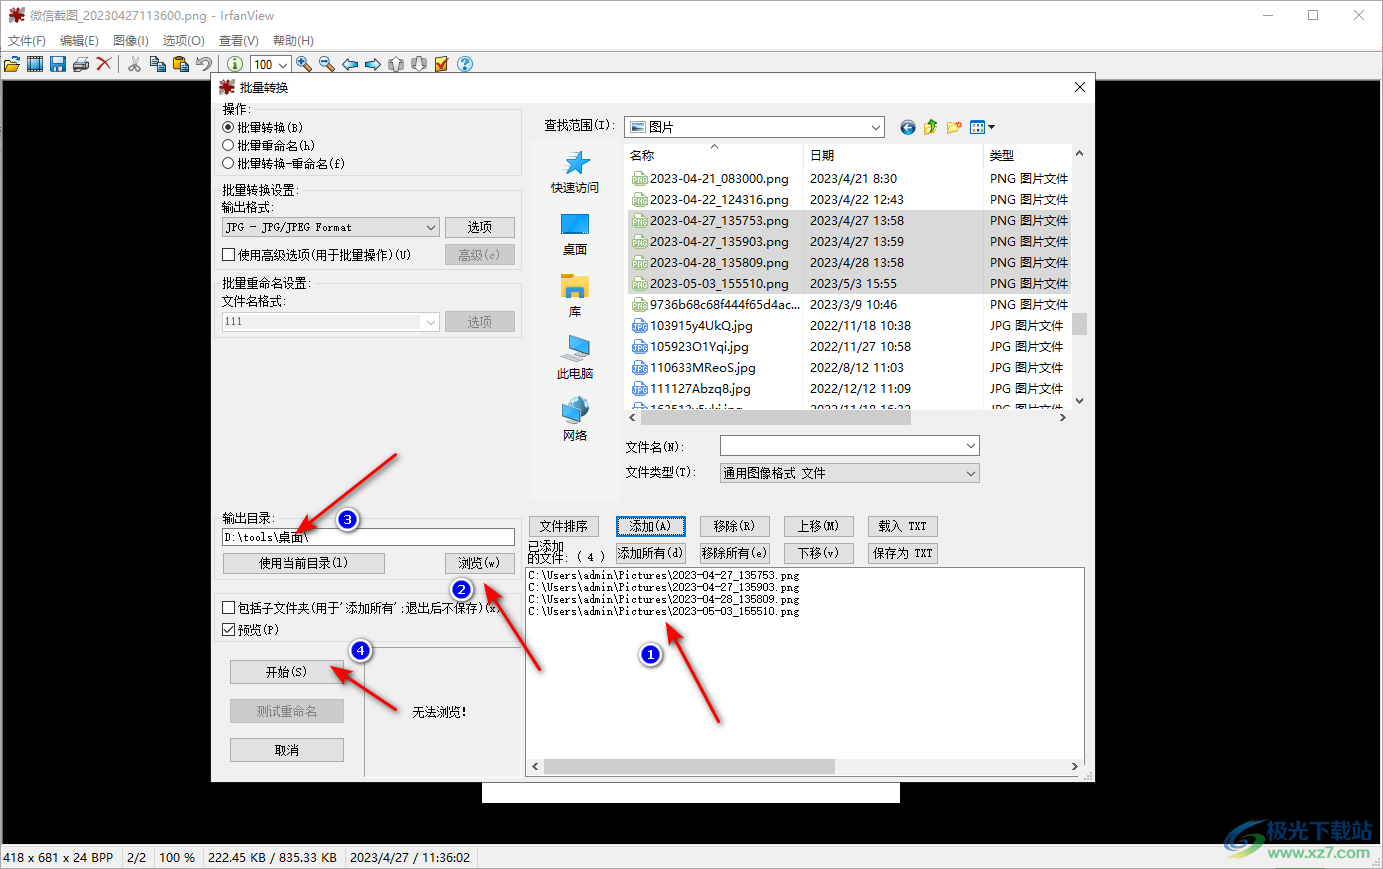Open the Slideshow filmstrip toolbar icon
The width and height of the screenshot is (1383, 869).
[35, 64]
